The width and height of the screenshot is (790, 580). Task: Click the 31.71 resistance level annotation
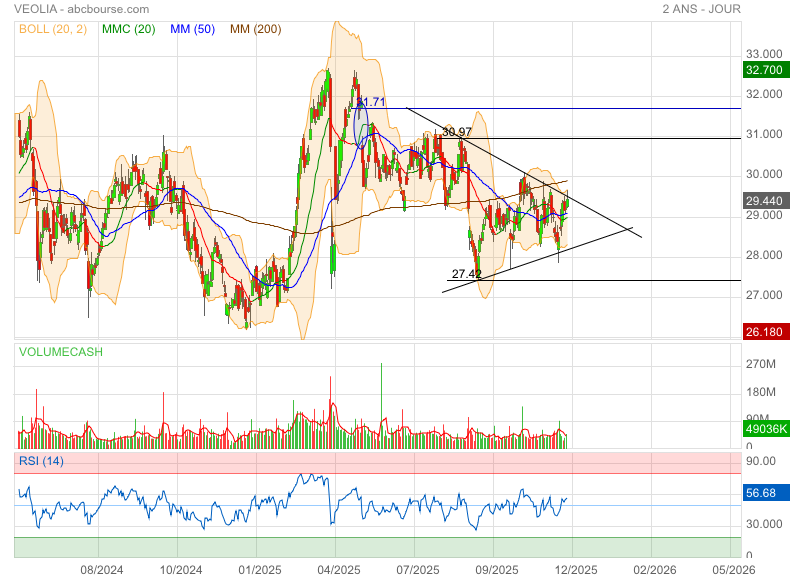(371, 102)
